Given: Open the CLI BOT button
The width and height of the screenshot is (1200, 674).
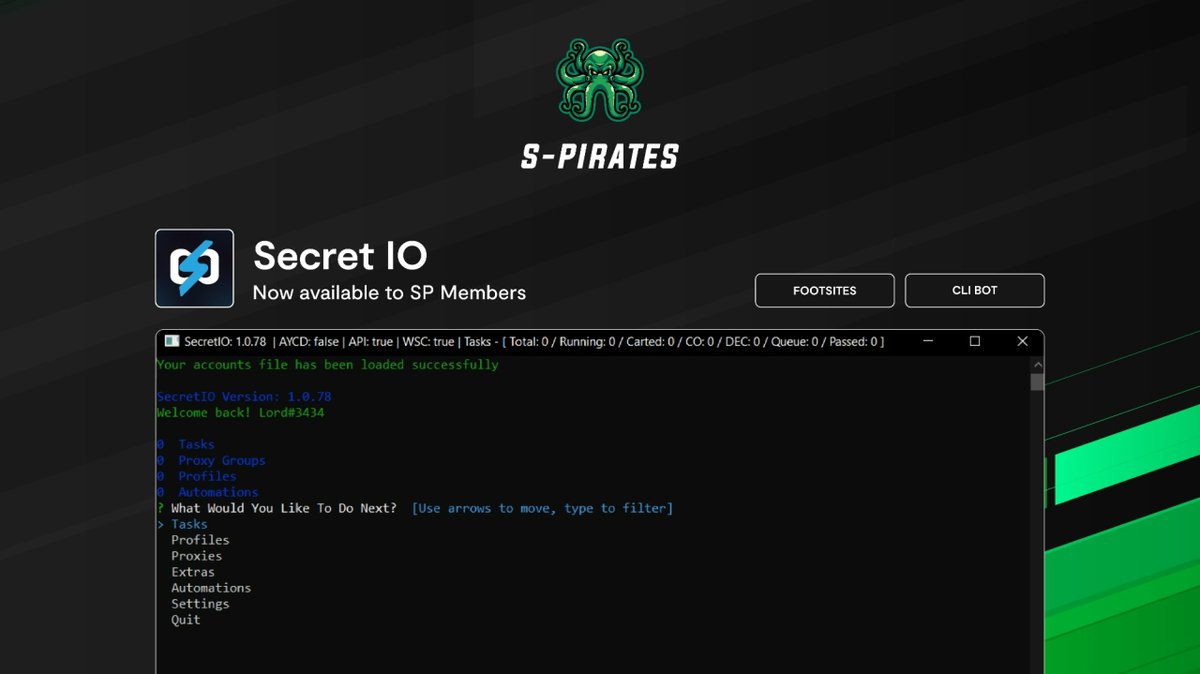Looking at the screenshot, I should click(974, 290).
